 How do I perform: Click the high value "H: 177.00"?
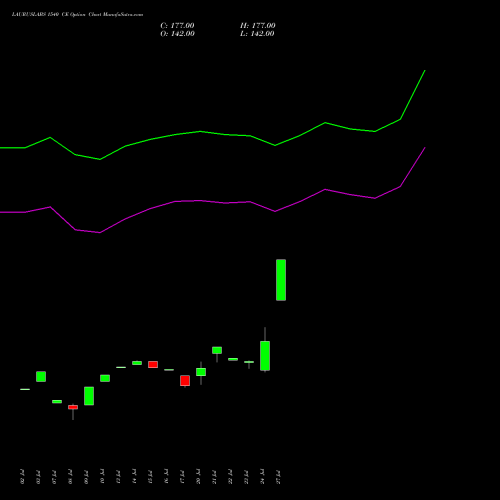258,26
